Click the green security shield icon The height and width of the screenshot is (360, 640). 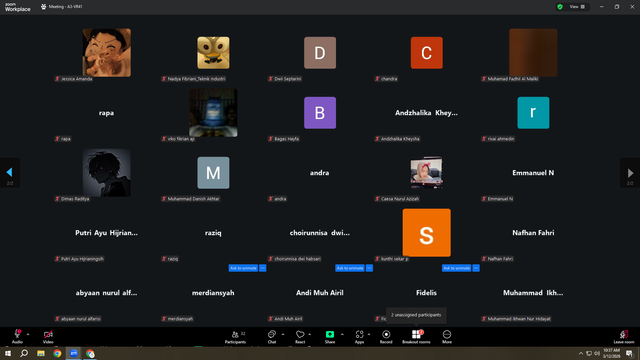tap(560, 7)
